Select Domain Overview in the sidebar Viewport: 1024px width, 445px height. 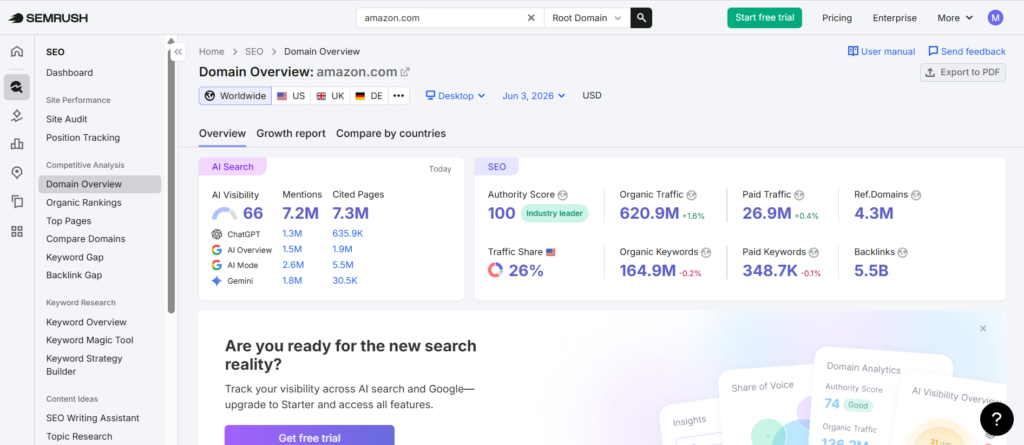[x=100, y=184]
